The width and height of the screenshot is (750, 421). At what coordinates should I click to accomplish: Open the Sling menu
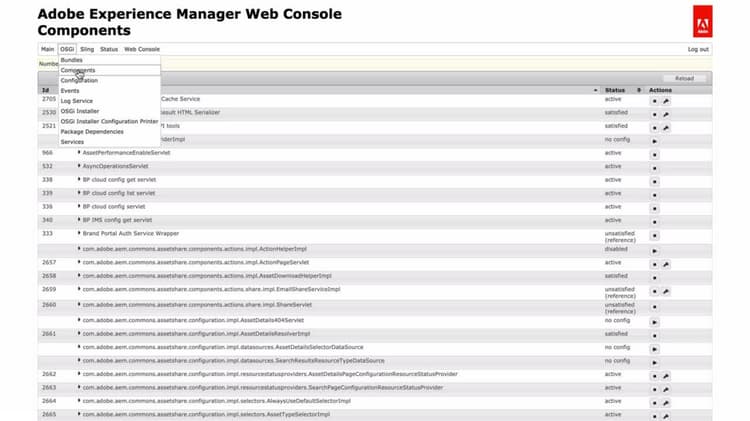[87, 49]
